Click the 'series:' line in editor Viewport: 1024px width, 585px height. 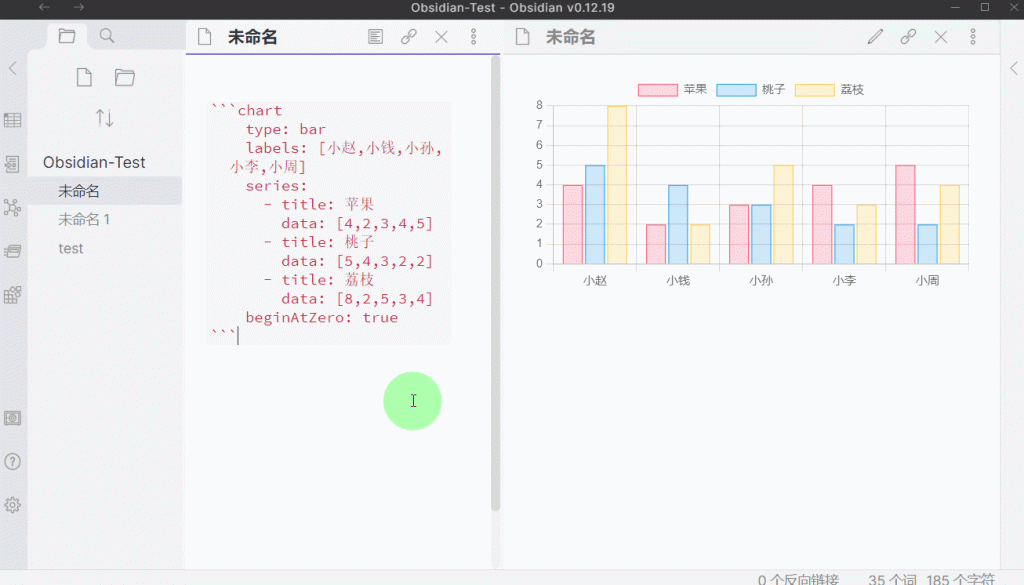coord(276,185)
